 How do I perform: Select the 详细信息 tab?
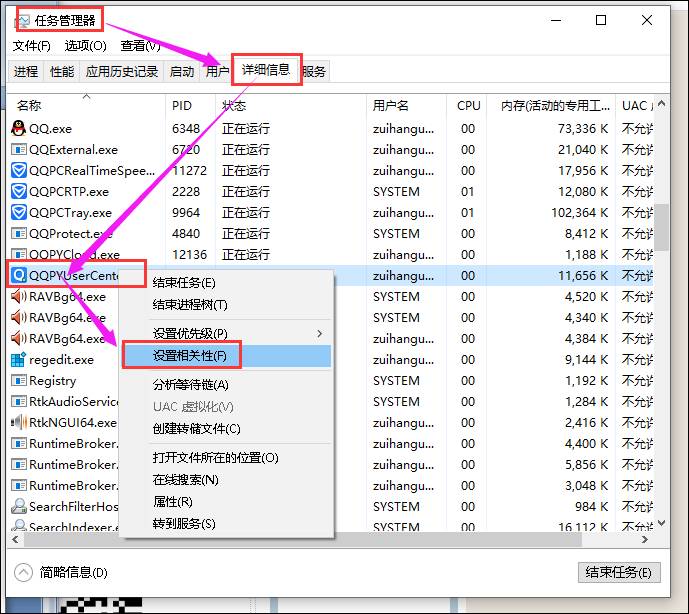click(x=266, y=69)
